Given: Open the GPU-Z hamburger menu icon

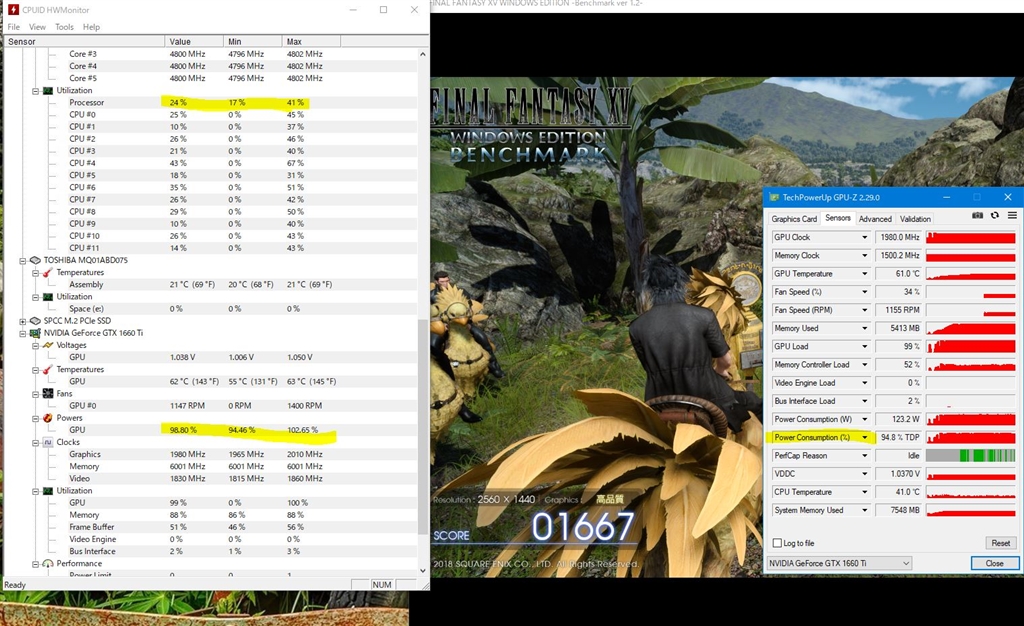Looking at the screenshot, I should click(1012, 215).
